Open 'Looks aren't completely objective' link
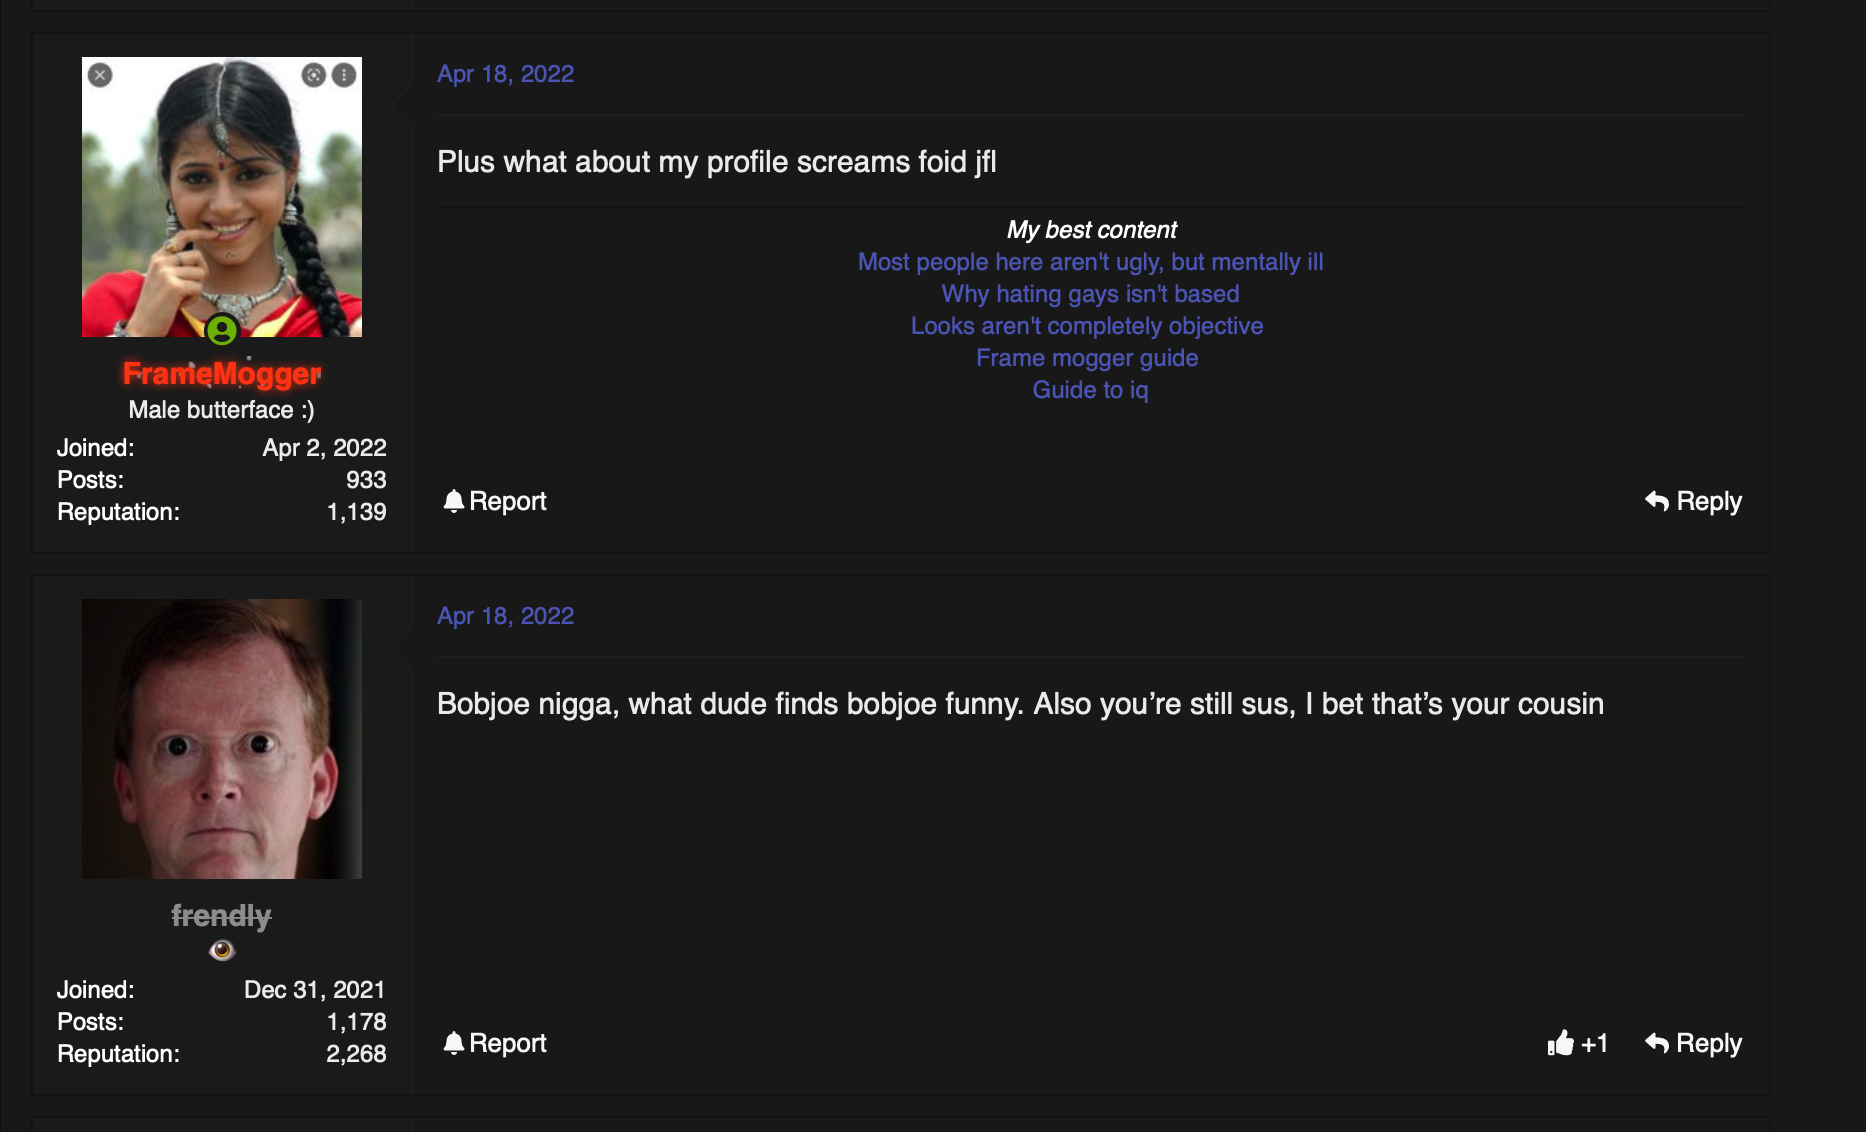Screen dimensions: 1866x1132 pyautogui.click(x=1087, y=326)
